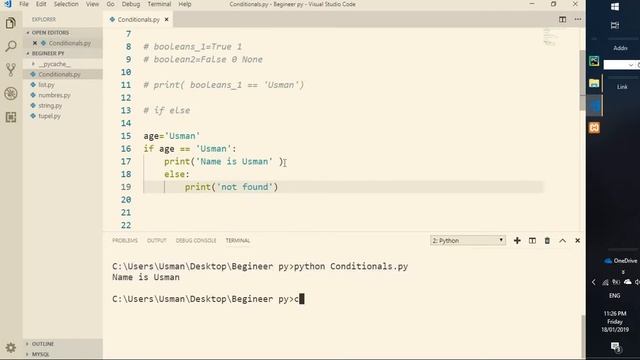Open the Go menu

tap(110, 4)
